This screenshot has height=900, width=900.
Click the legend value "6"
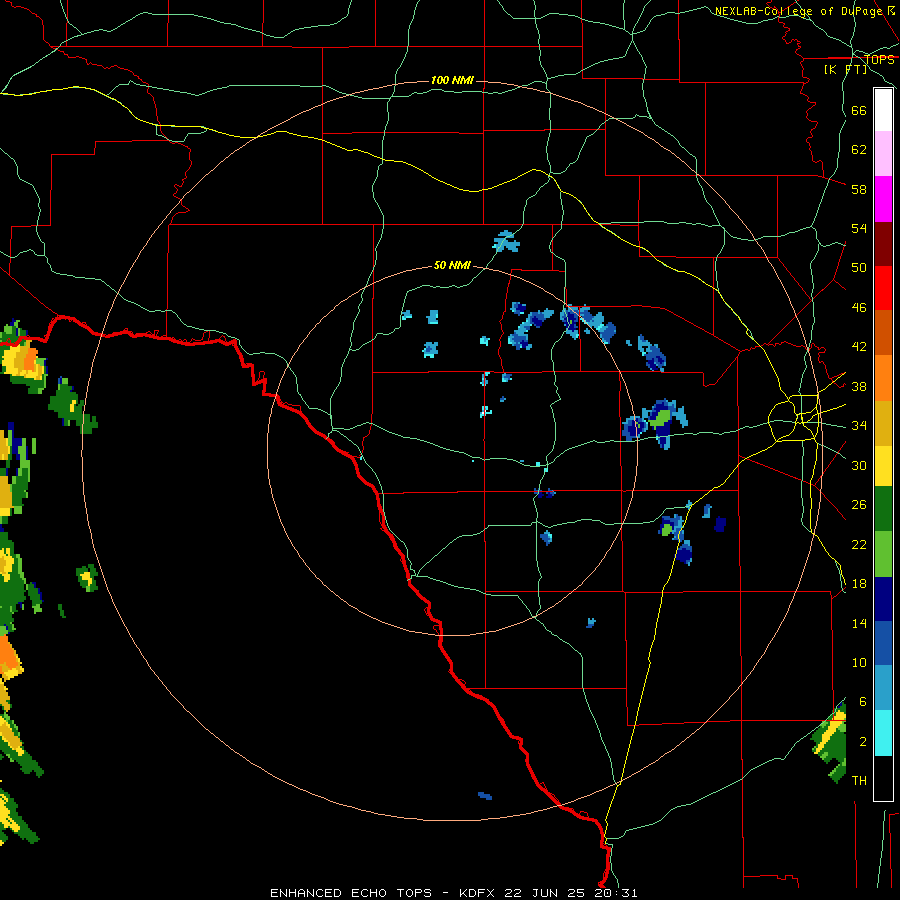[x=863, y=702]
